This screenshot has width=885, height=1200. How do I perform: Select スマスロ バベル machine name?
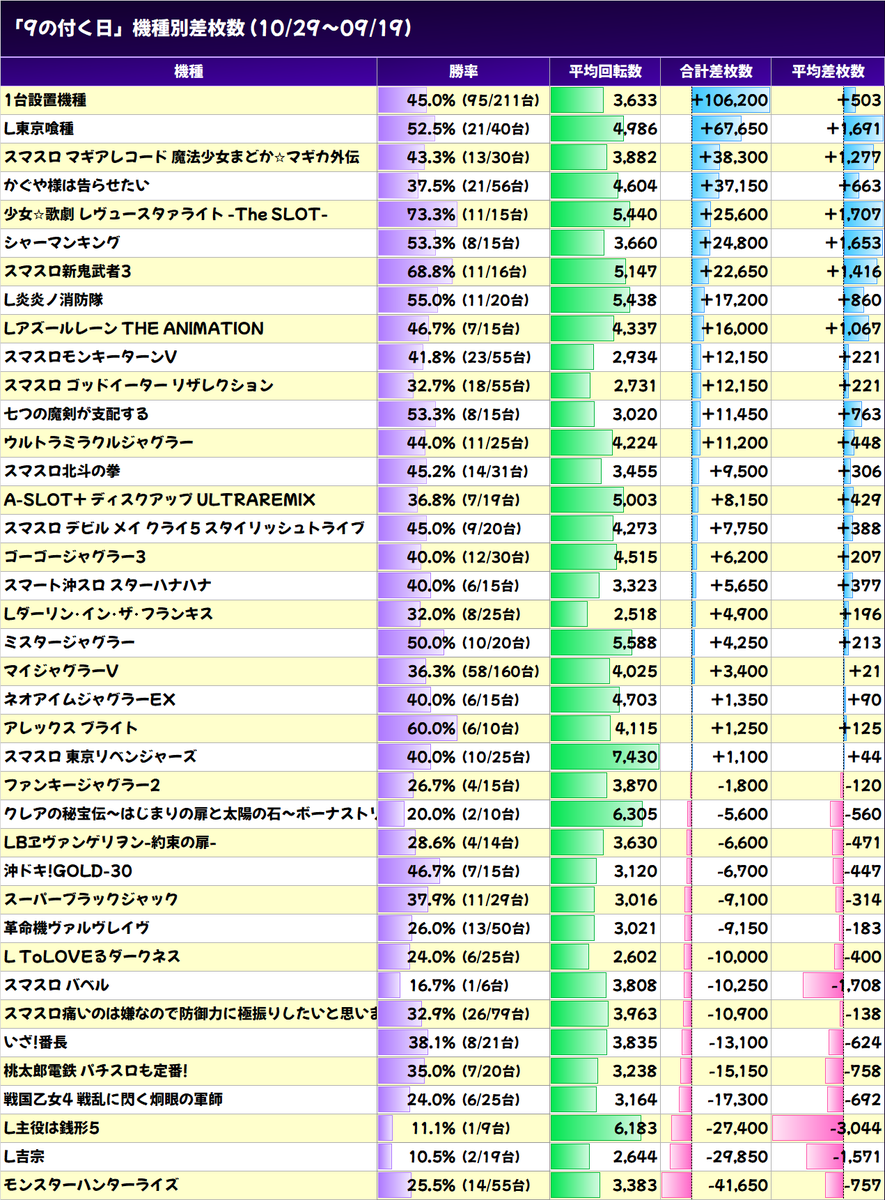point(56,984)
